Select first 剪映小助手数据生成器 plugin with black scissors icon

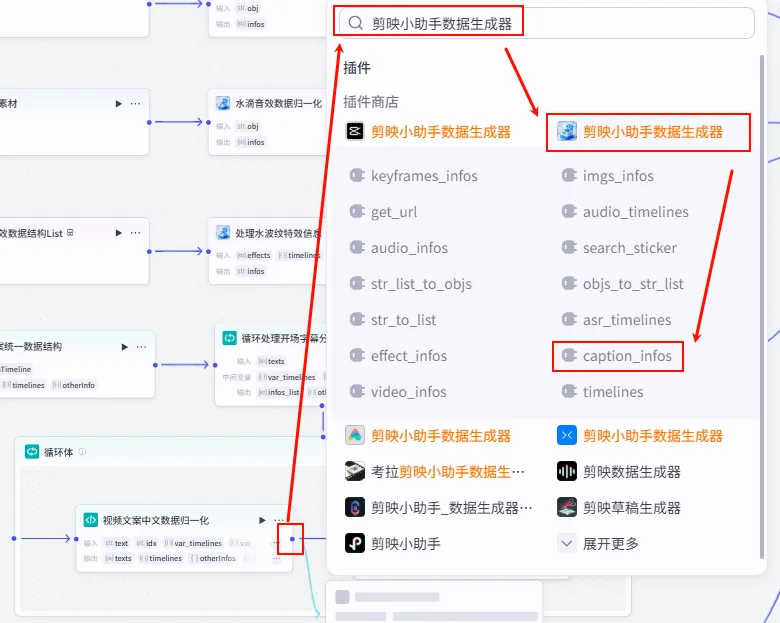pyautogui.click(x=428, y=132)
